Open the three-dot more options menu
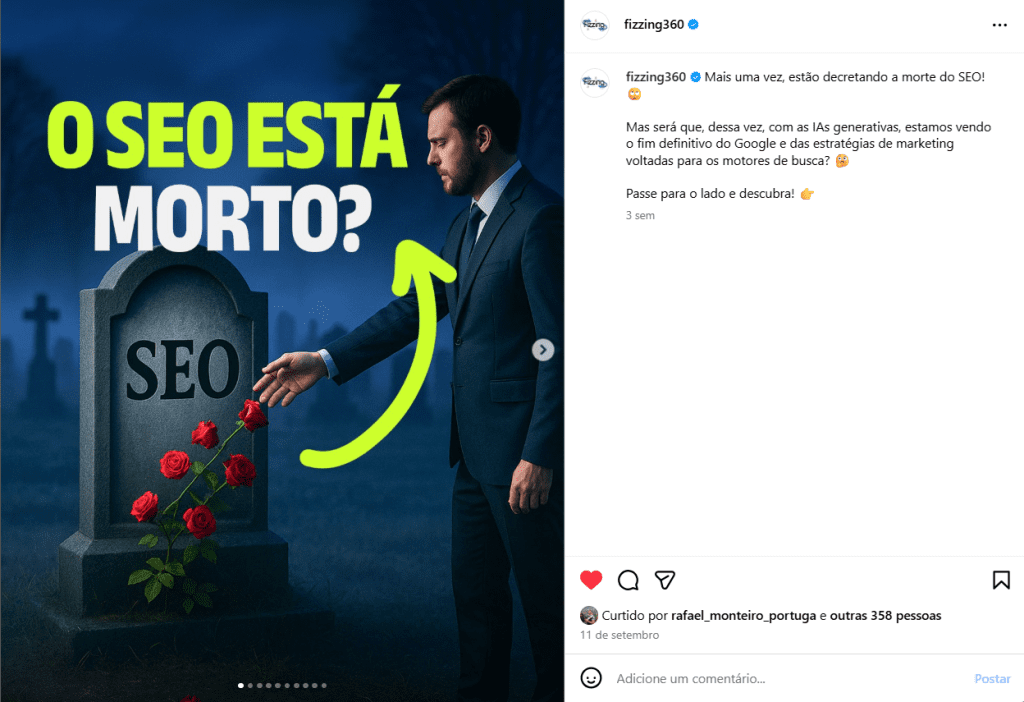 click(999, 25)
